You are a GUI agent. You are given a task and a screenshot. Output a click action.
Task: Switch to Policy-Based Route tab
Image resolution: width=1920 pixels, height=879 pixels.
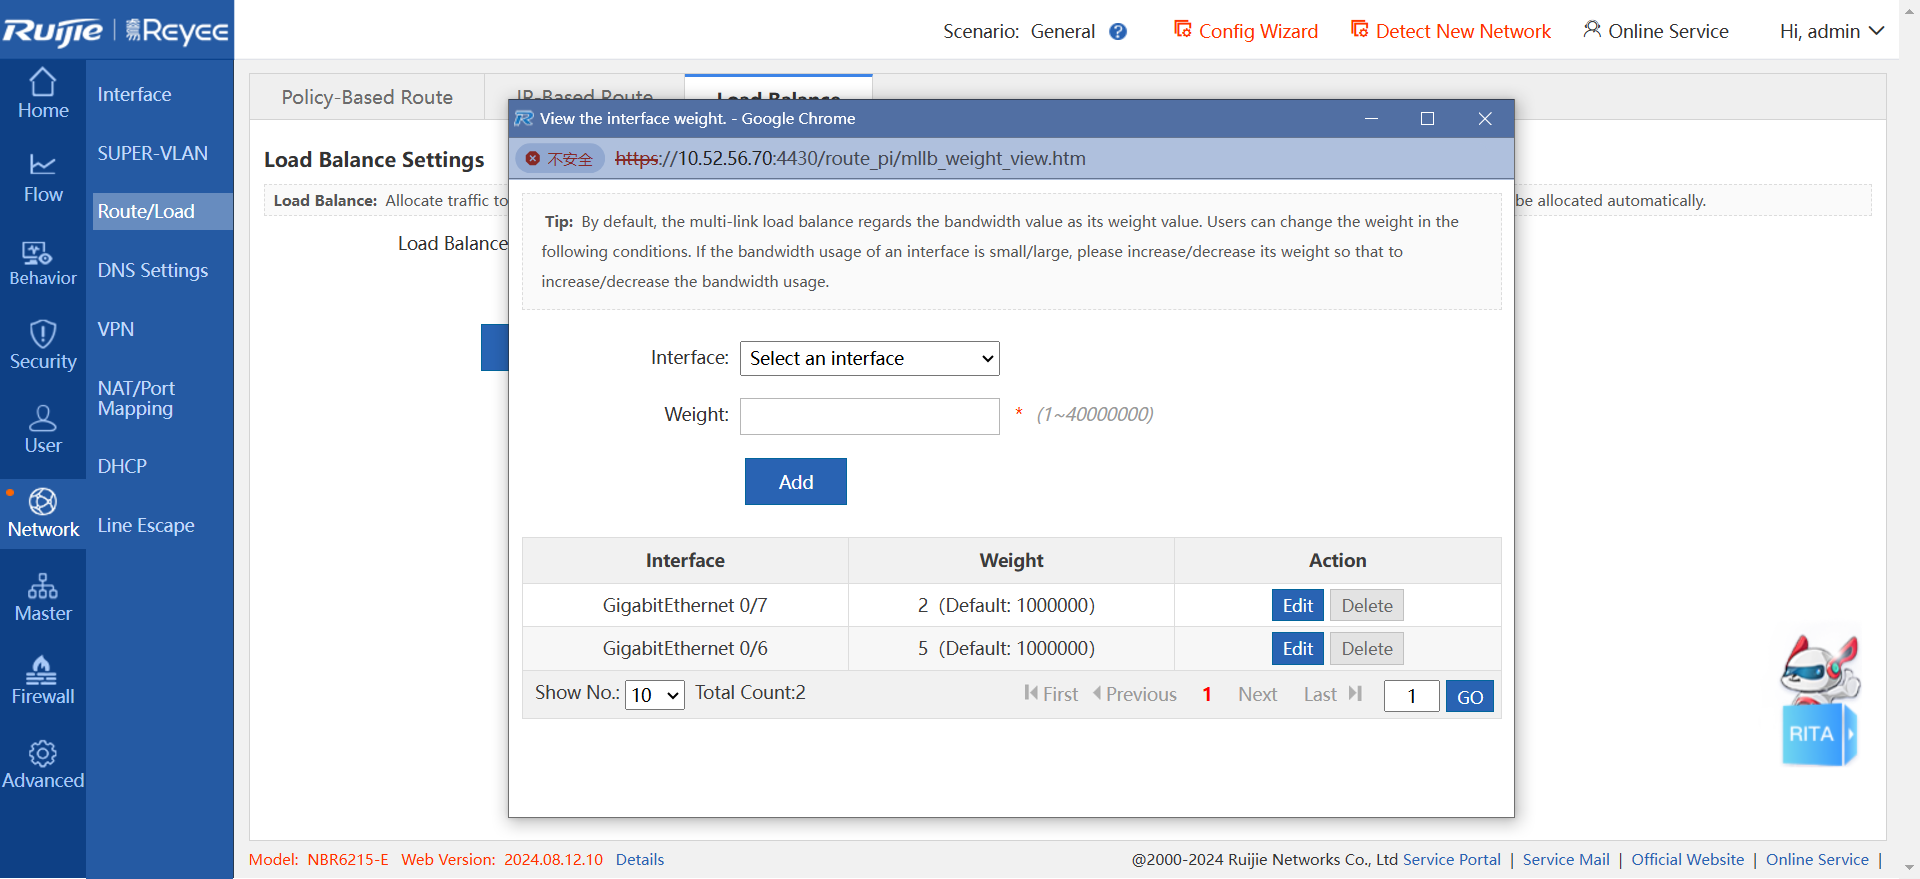(x=367, y=97)
